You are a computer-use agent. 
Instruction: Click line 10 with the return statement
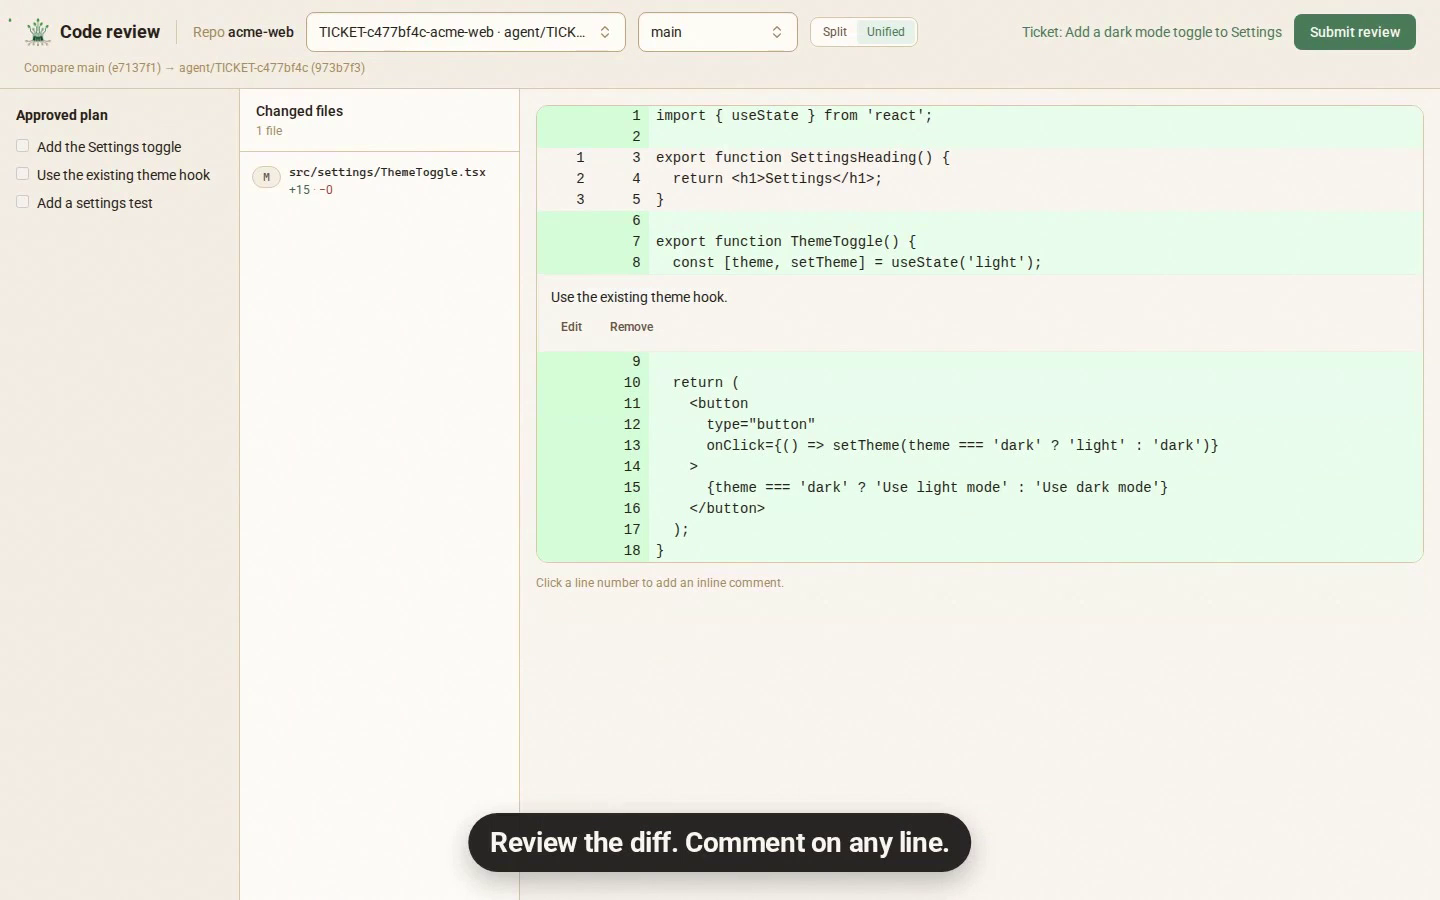click(x=632, y=383)
